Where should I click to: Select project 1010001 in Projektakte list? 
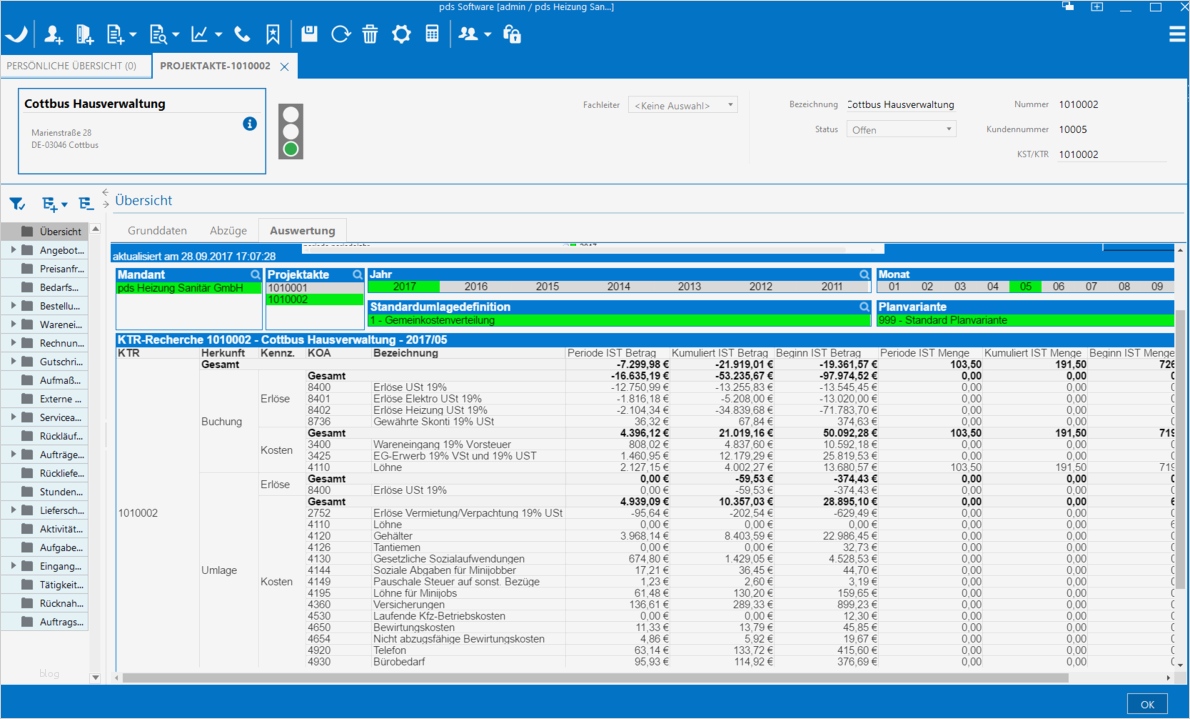[287, 288]
